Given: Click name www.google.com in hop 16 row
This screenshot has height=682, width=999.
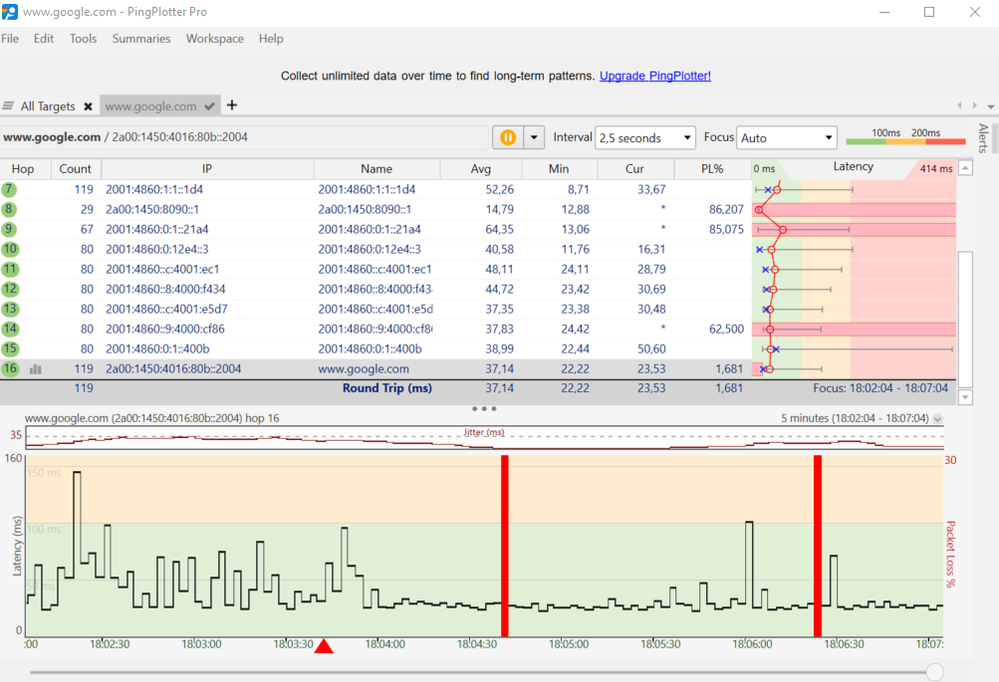Looking at the screenshot, I should click(x=364, y=369).
